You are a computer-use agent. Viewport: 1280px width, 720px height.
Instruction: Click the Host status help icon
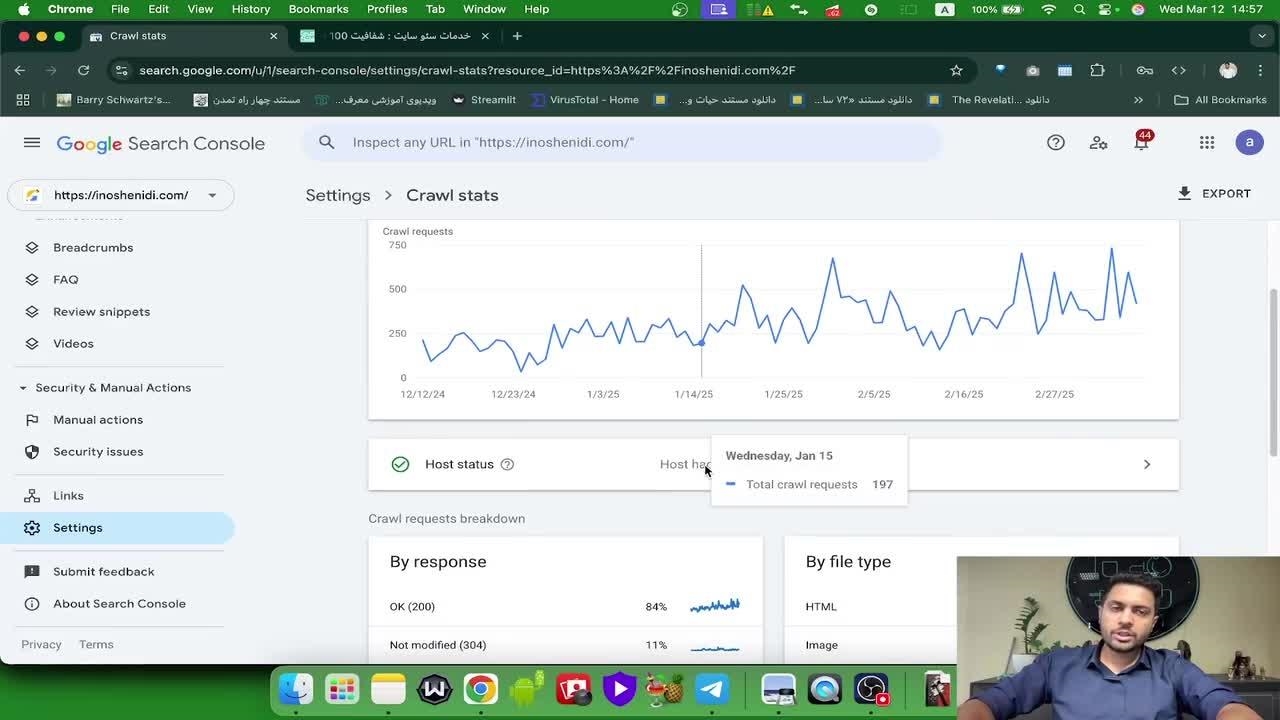[507, 464]
